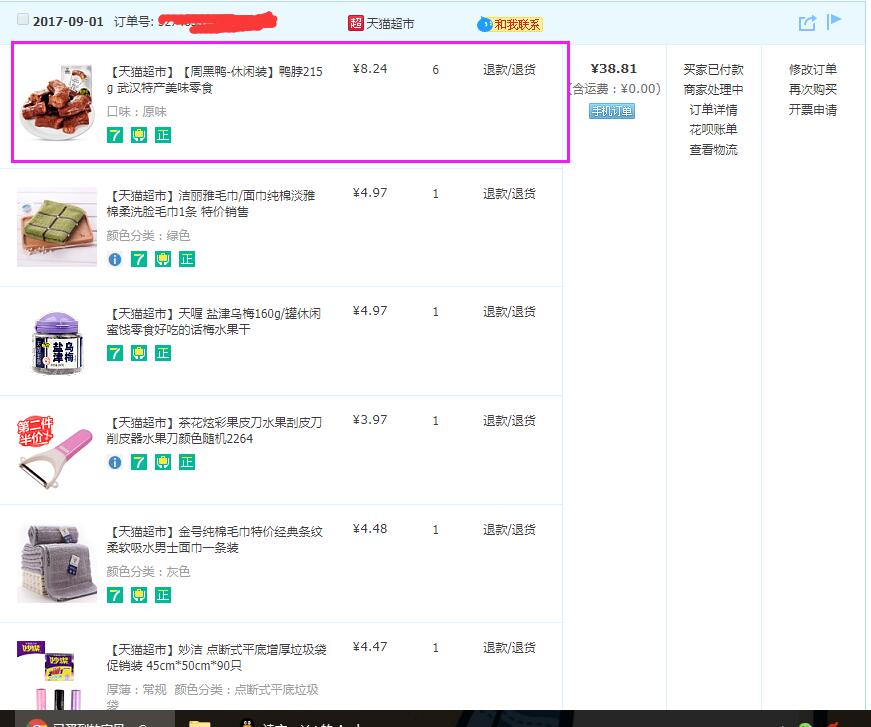The image size is (871, 727).
Task: Open the 盐津乌梅 jar thumbnail
Action: (x=57, y=343)
